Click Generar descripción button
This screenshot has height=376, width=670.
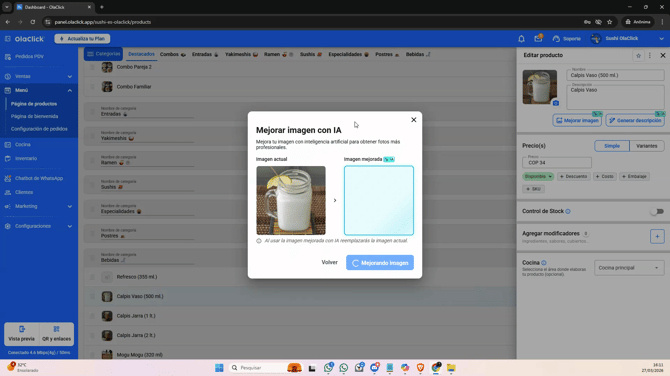click(x=635, y=120)
